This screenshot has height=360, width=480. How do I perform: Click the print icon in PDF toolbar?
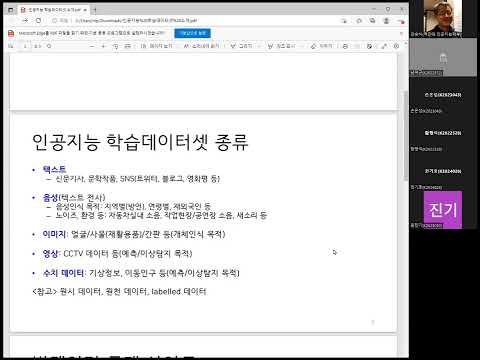[x=345, y=46]
